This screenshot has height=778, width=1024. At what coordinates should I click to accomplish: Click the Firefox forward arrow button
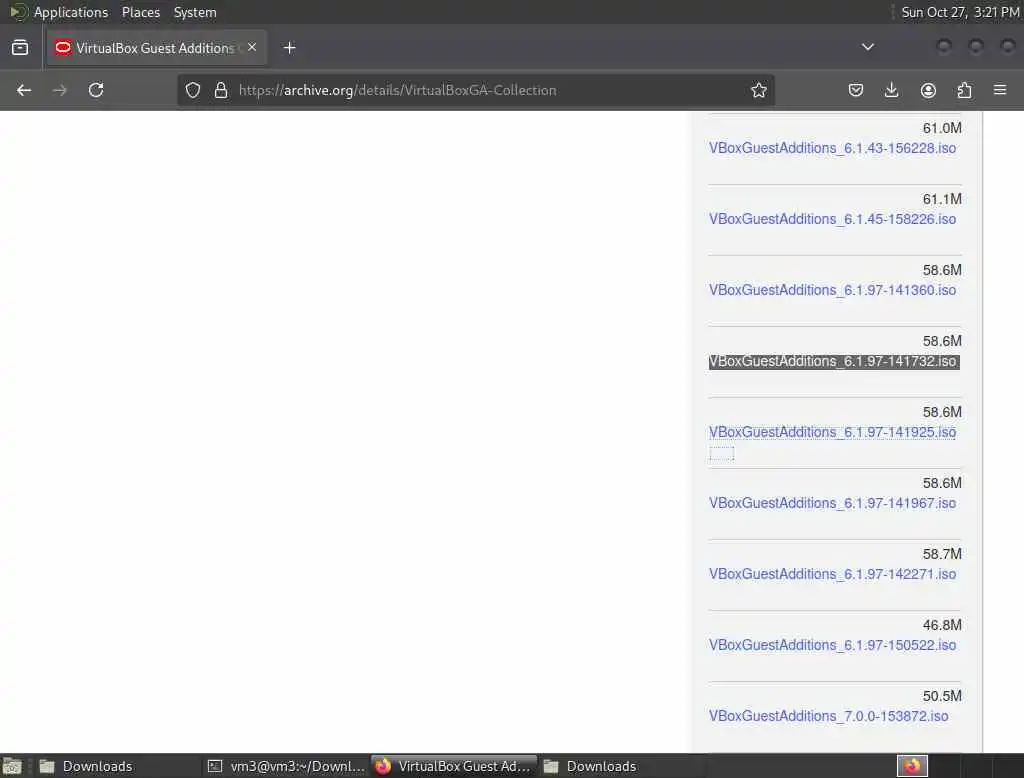[59, 90]
